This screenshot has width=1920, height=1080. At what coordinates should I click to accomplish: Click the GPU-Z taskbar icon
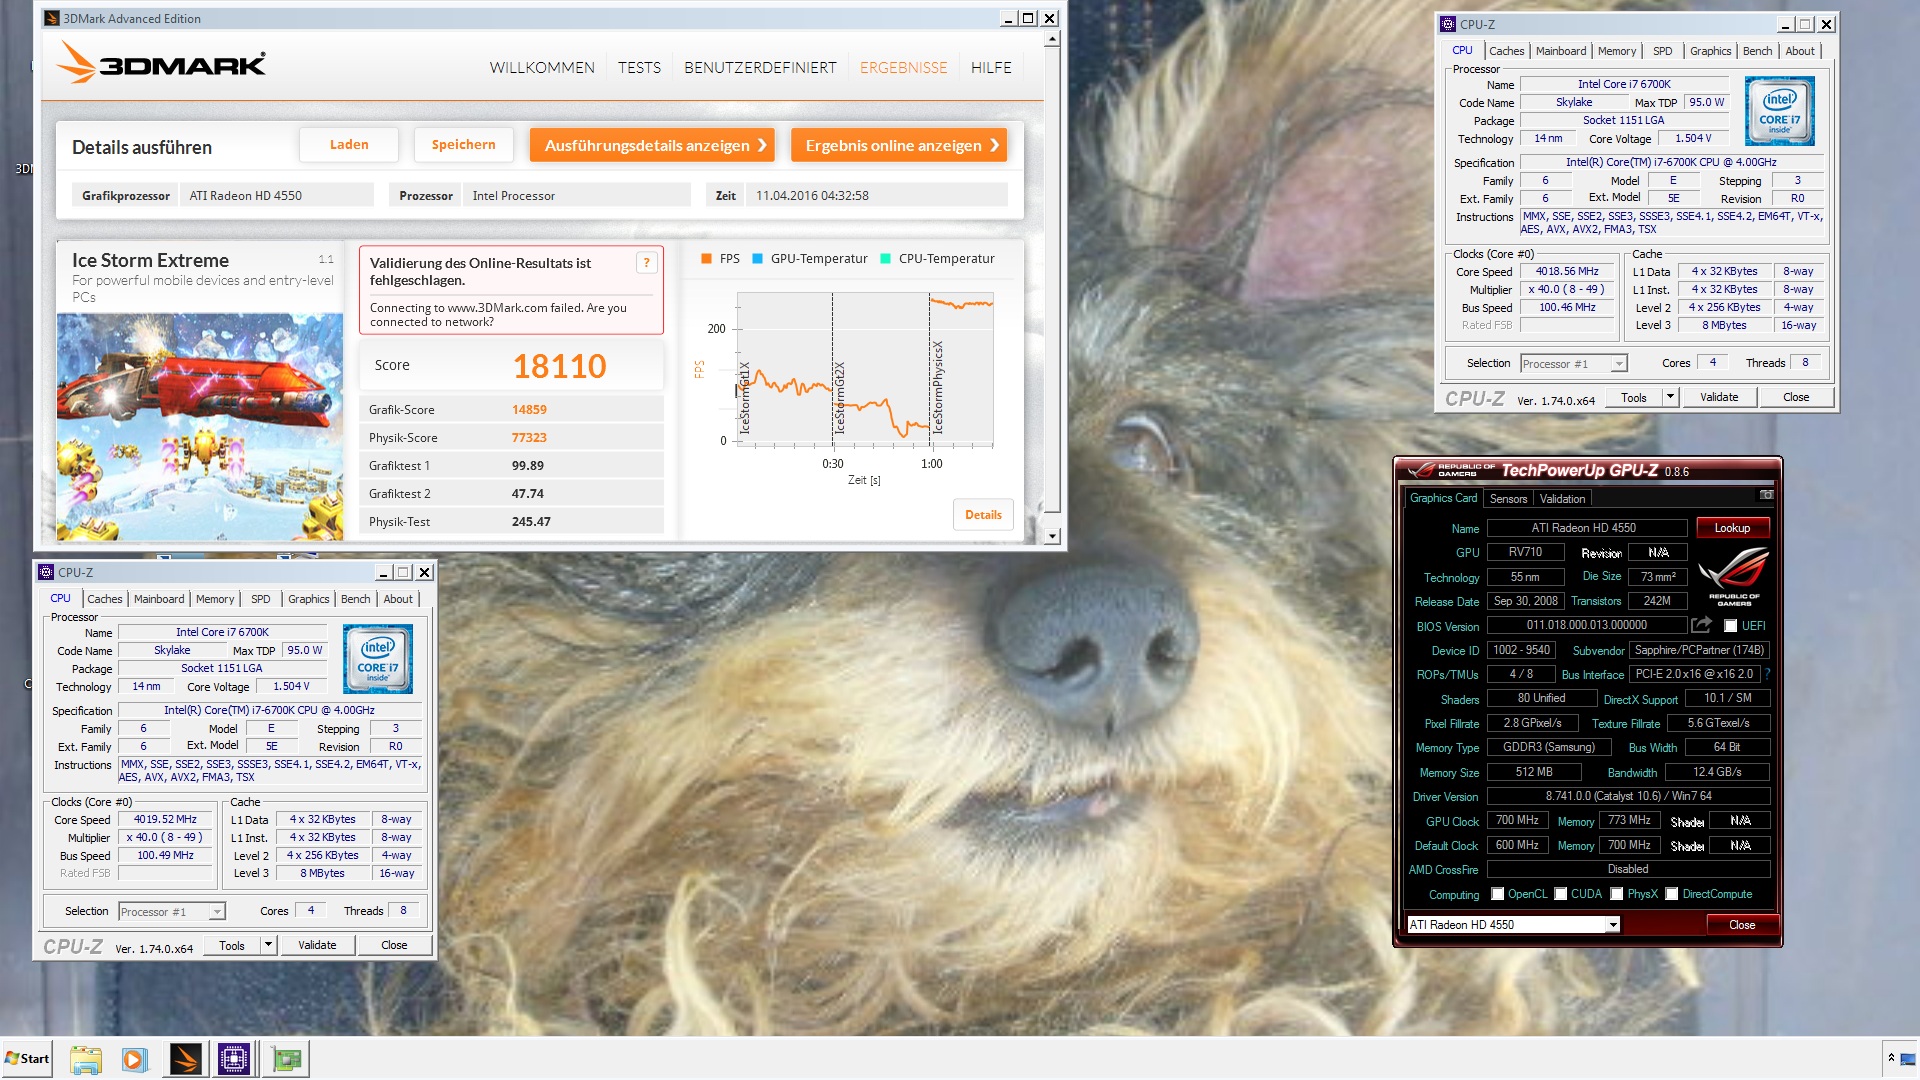287,1059
